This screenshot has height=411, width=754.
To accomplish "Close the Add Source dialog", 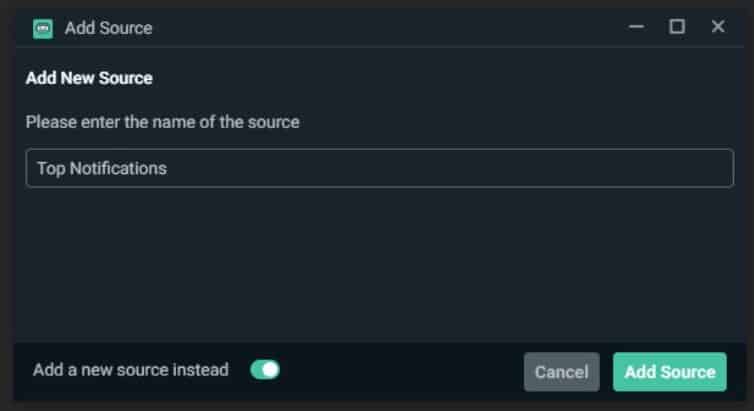I will click(x=718, y=26).
